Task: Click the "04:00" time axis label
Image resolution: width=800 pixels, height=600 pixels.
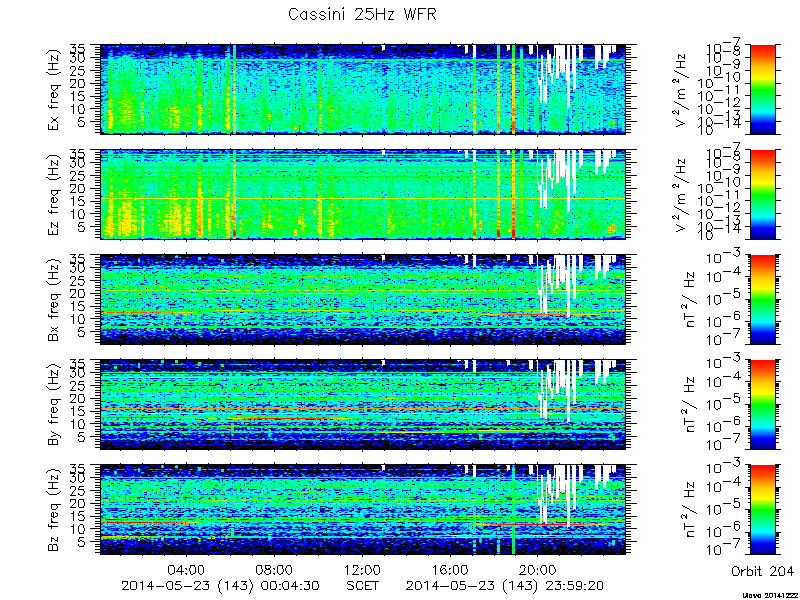Action: [188, 569]
